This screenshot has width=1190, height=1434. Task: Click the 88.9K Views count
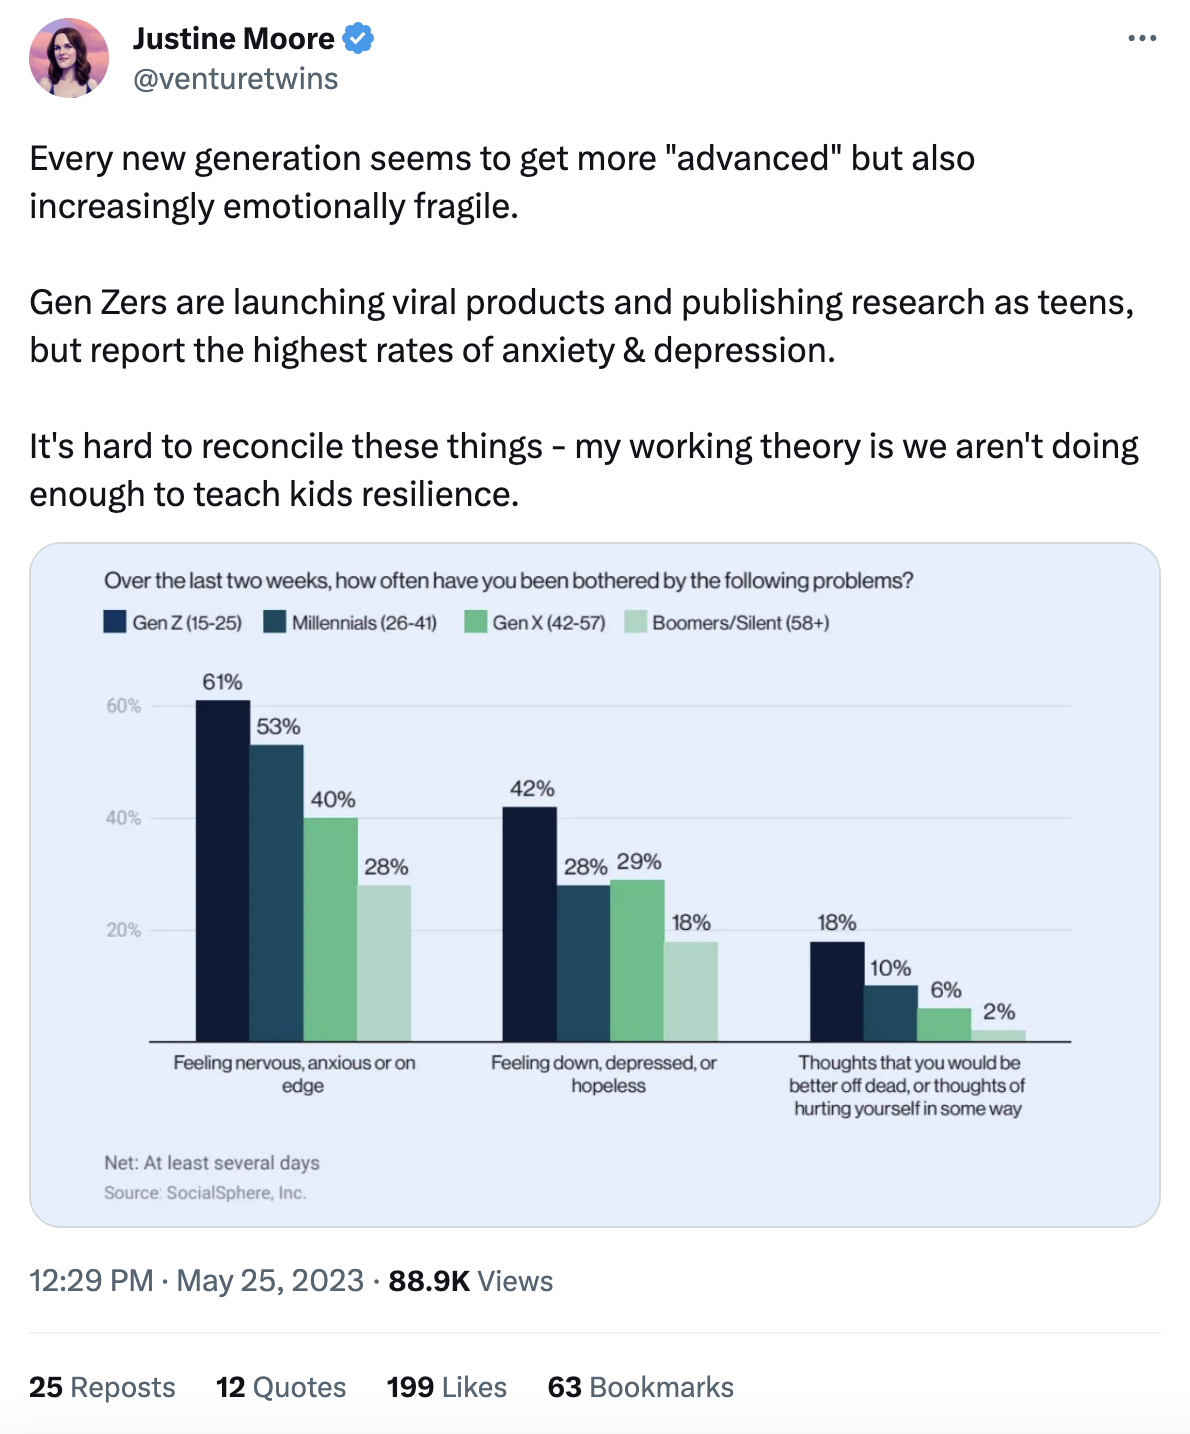coord(470,1281)
